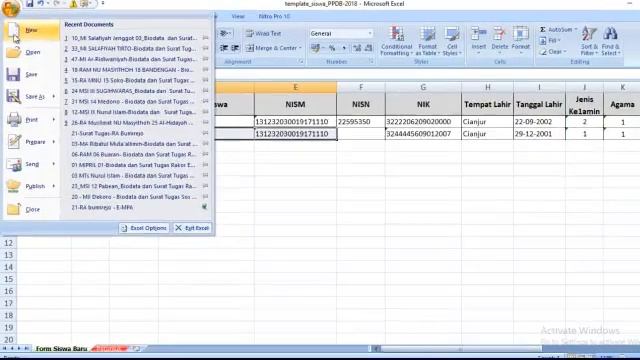Open the Merge & Center dropdown arrow
Screen dimensions: 640x360
coord(300,48)
